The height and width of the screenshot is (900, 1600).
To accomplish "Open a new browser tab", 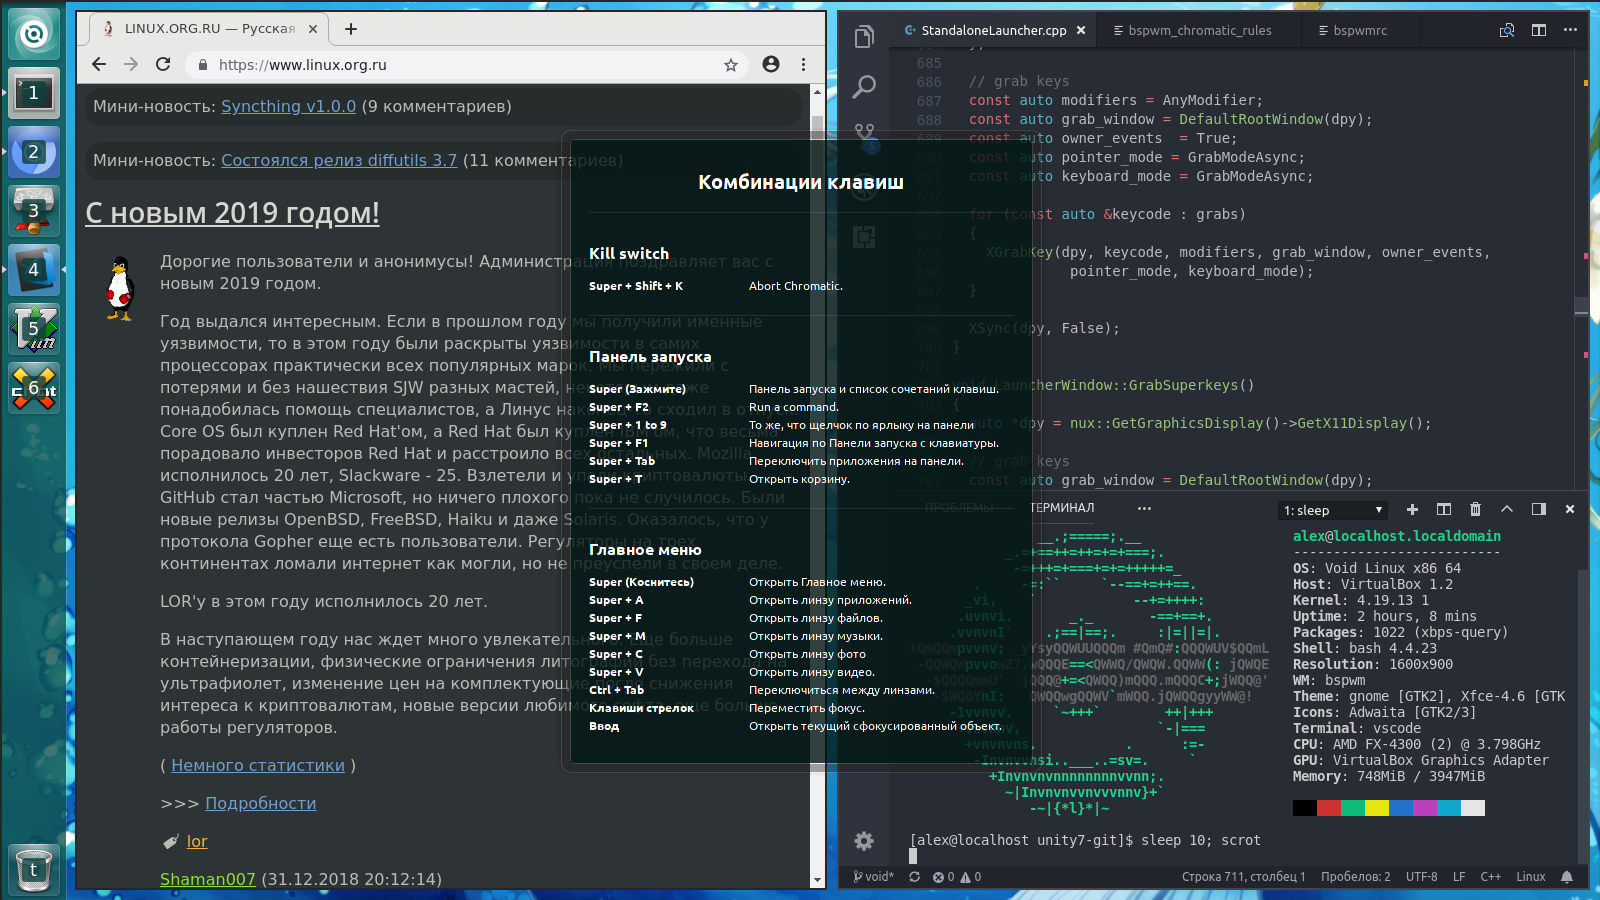I will pyautogui.click(x=351, y=29).
